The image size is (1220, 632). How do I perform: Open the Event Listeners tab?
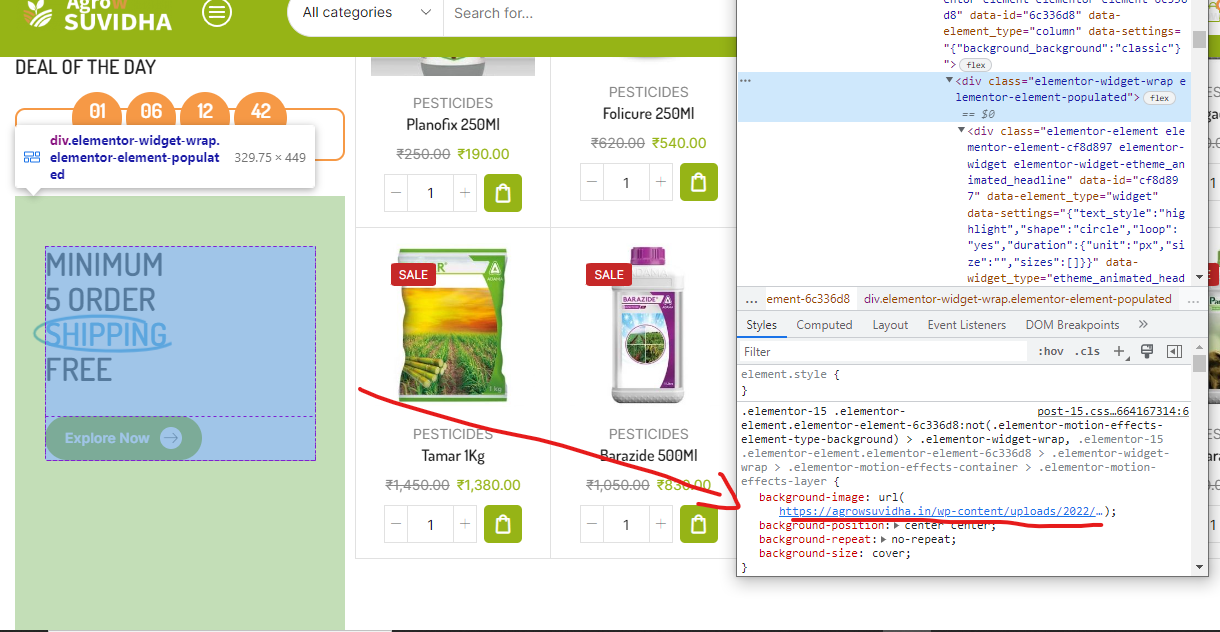[x=967, y=325]
